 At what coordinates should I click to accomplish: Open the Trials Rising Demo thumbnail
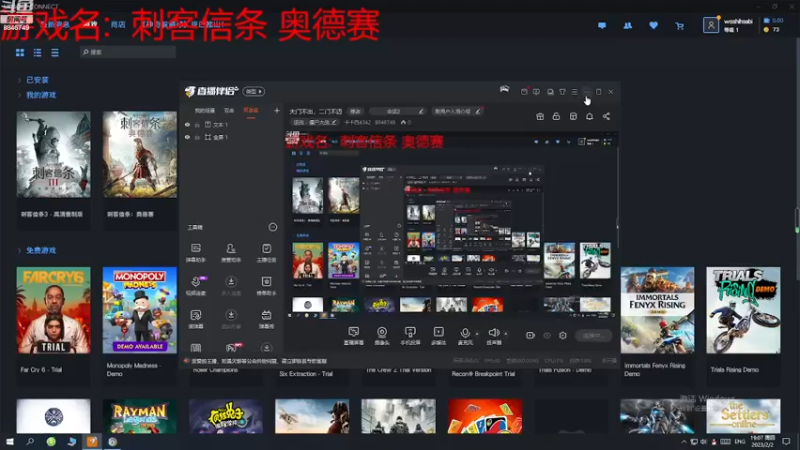click(x=743, y=310)
